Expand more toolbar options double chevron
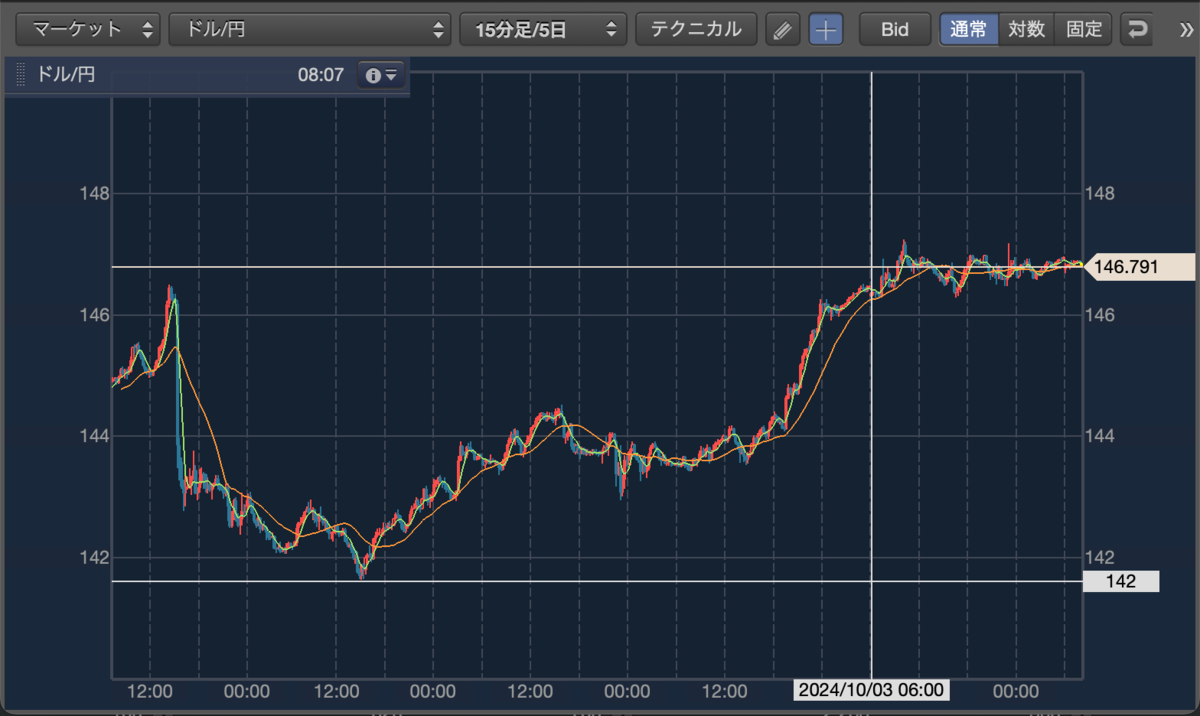Image resolution: width=1200 pixels, height=716 pixels. [1186, 30]
